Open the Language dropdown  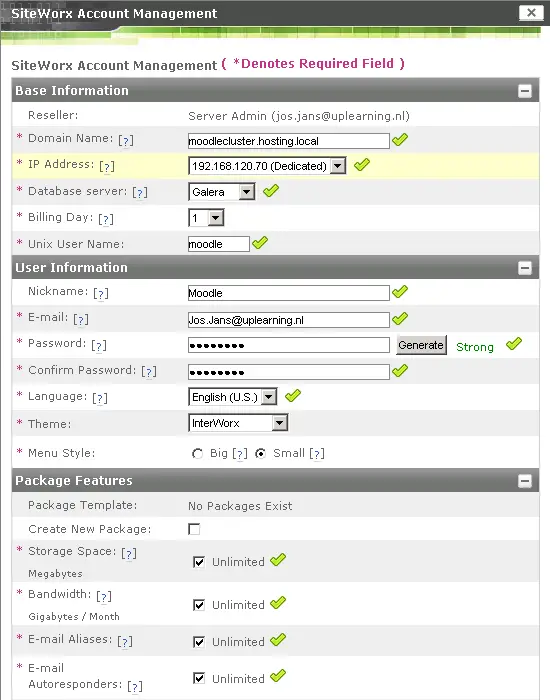(x=233, y=397)
